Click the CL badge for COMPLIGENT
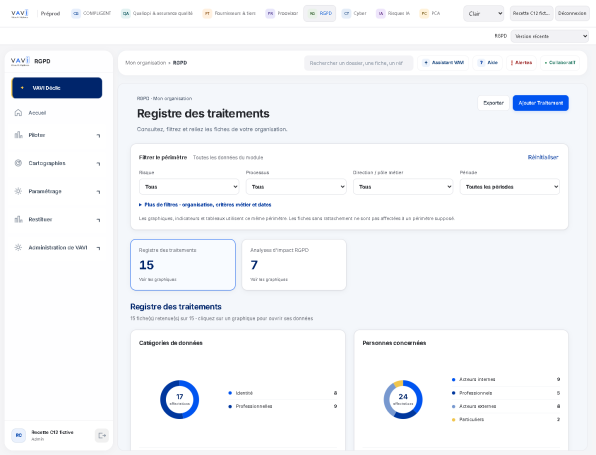Image resolution: width=596 pixels, height=455 pixels. click(x=76, y=13)
